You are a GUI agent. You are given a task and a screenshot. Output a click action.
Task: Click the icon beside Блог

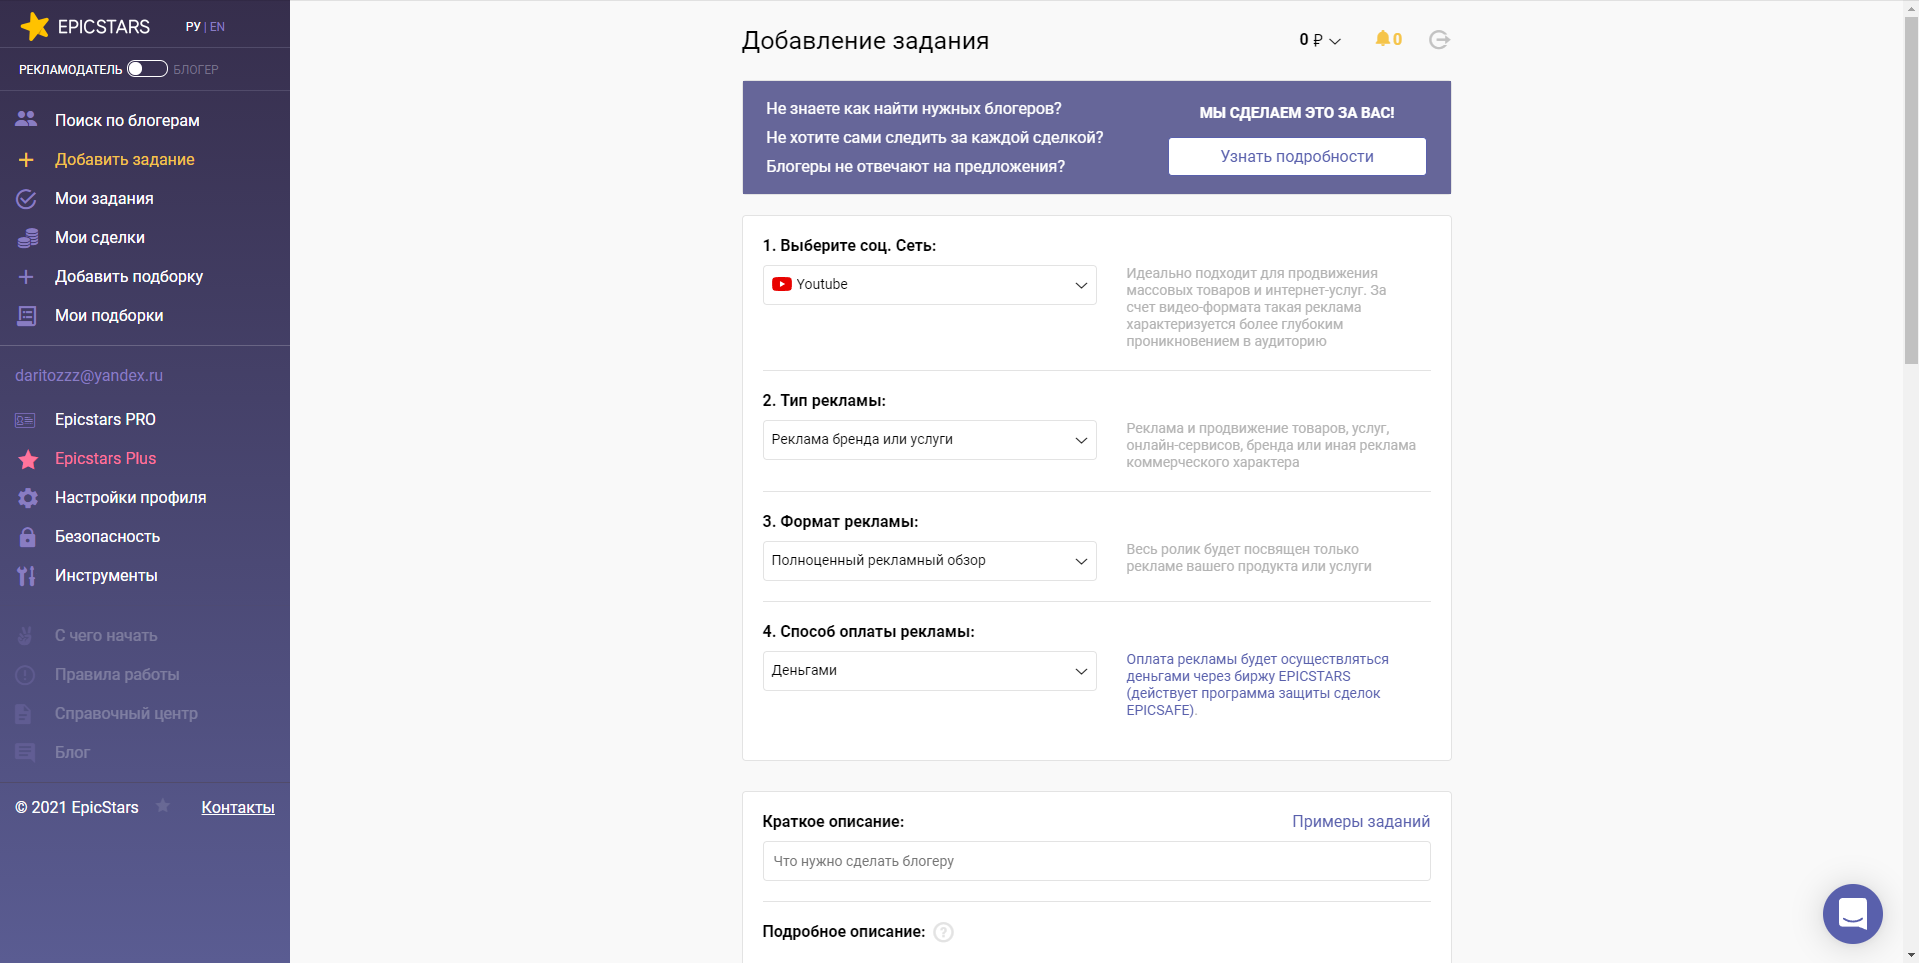[26, 752]
